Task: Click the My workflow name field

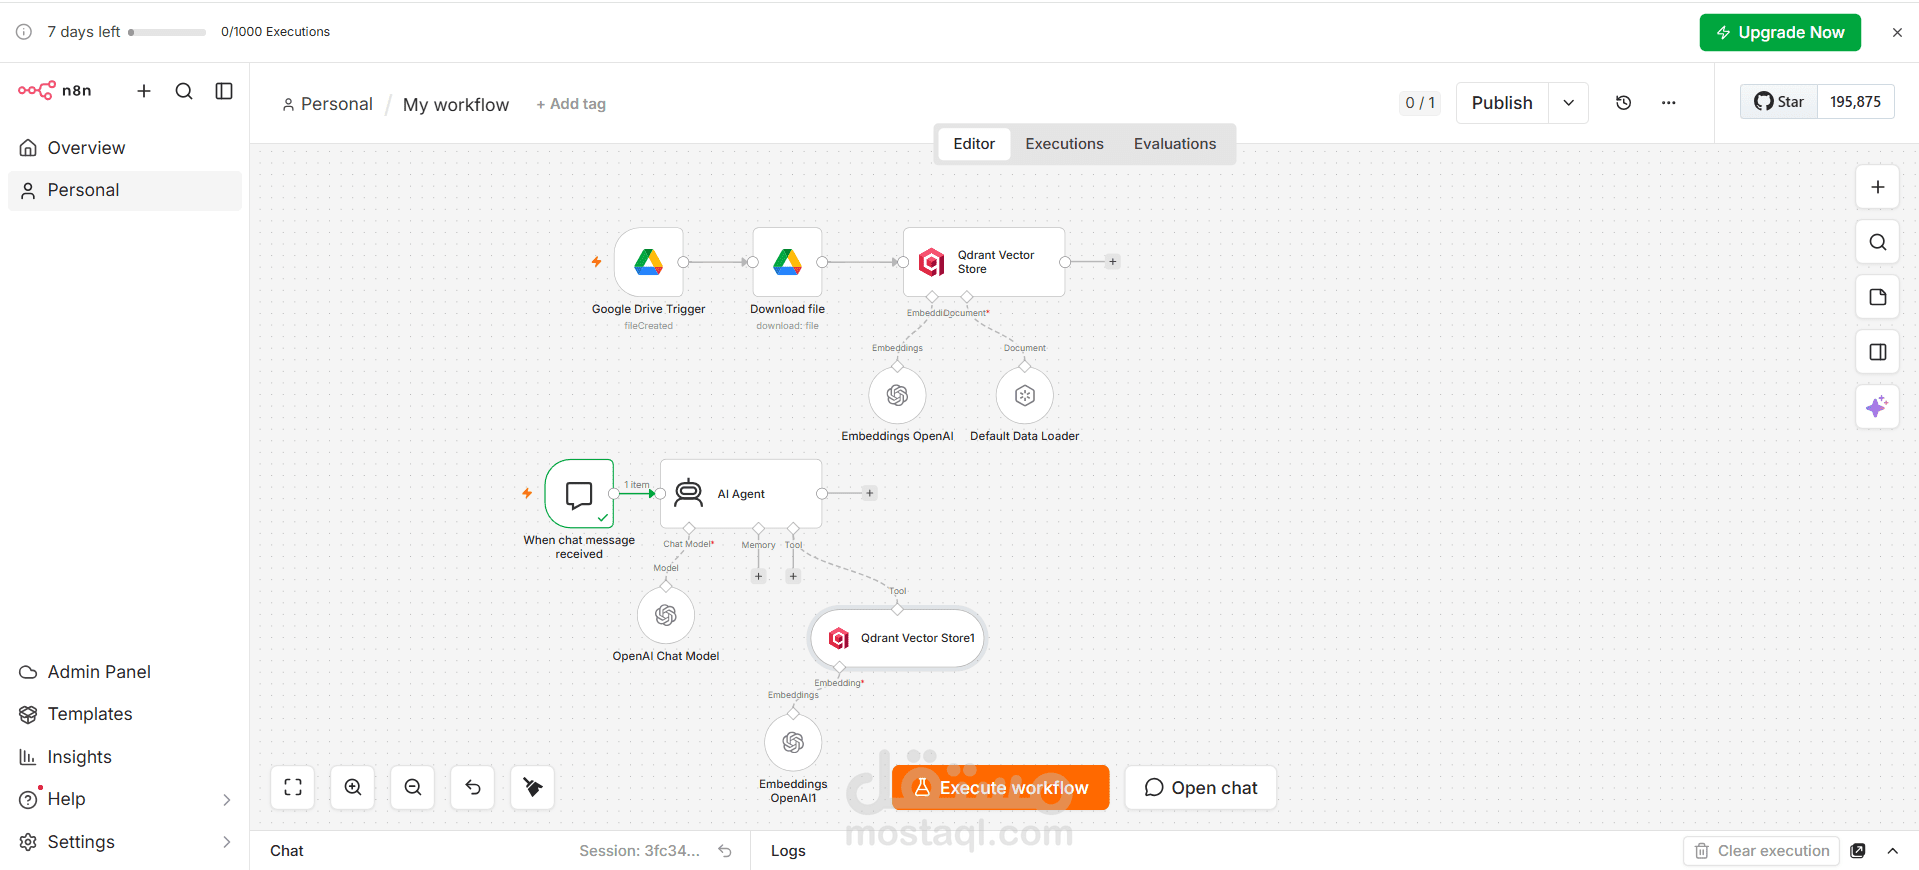Action: (456, 105)
